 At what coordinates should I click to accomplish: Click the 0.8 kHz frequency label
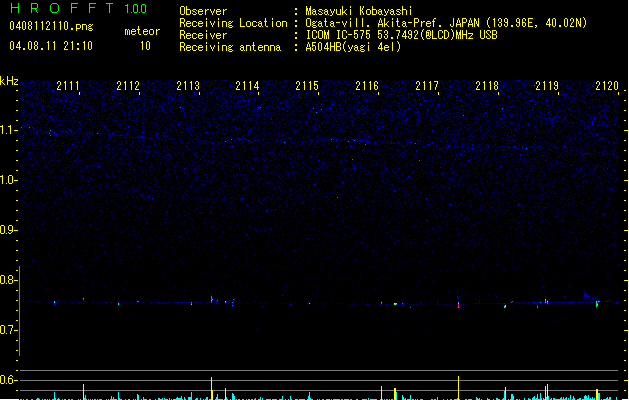(9, 280)
